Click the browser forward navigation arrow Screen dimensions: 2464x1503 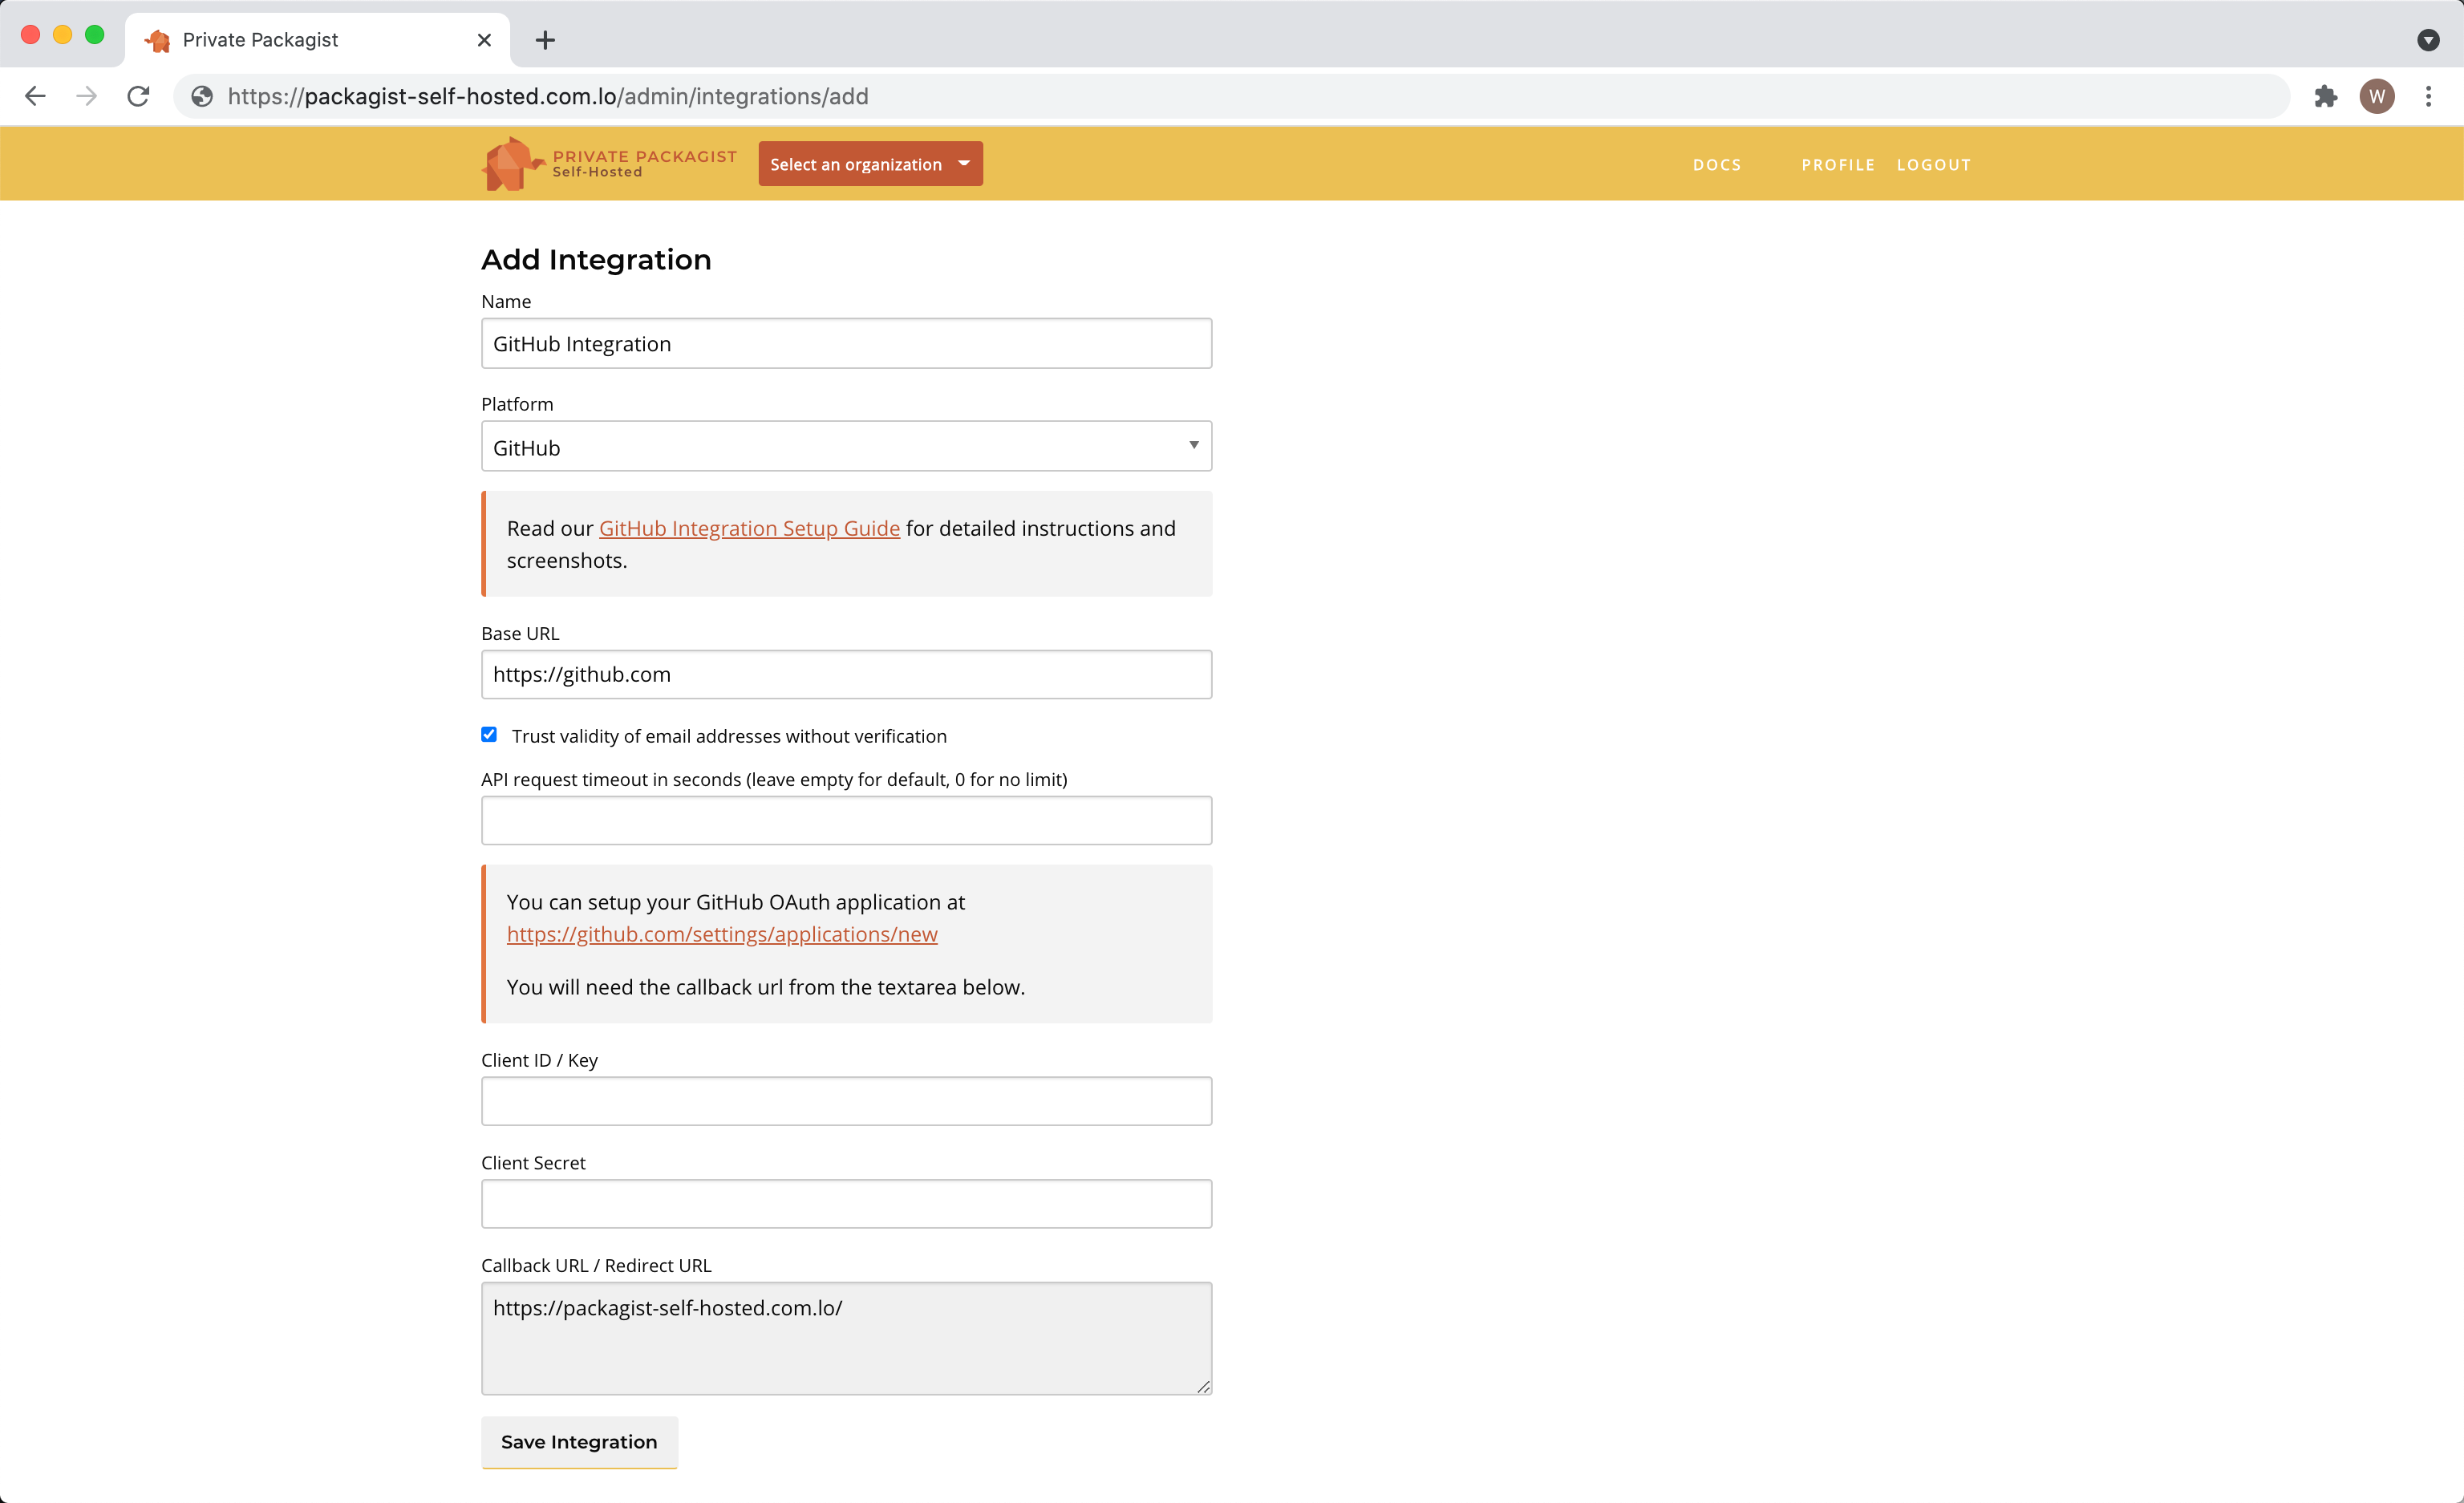pyautogui.click(x=84, y=95)
